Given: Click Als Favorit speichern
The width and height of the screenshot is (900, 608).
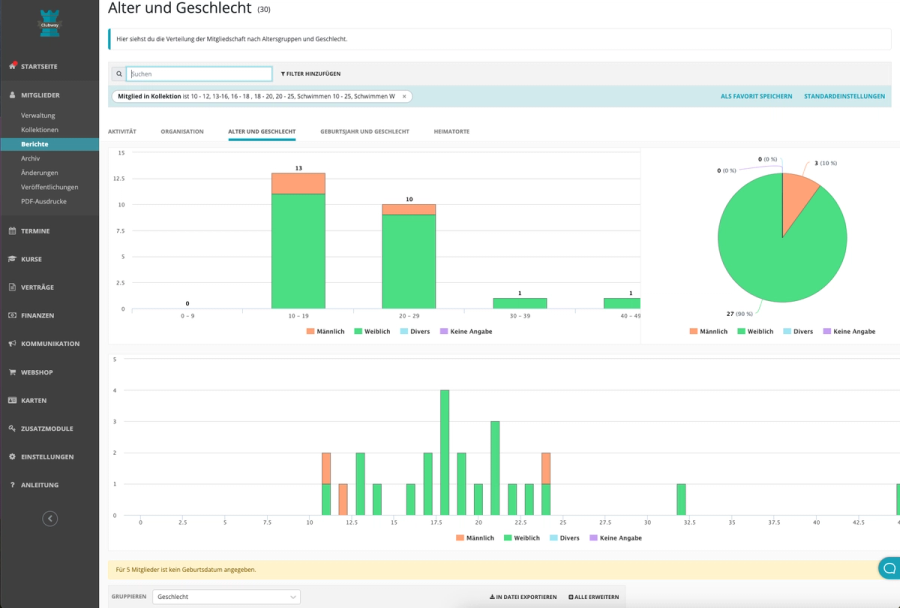Looking at the screenshot, I should 756,96.
